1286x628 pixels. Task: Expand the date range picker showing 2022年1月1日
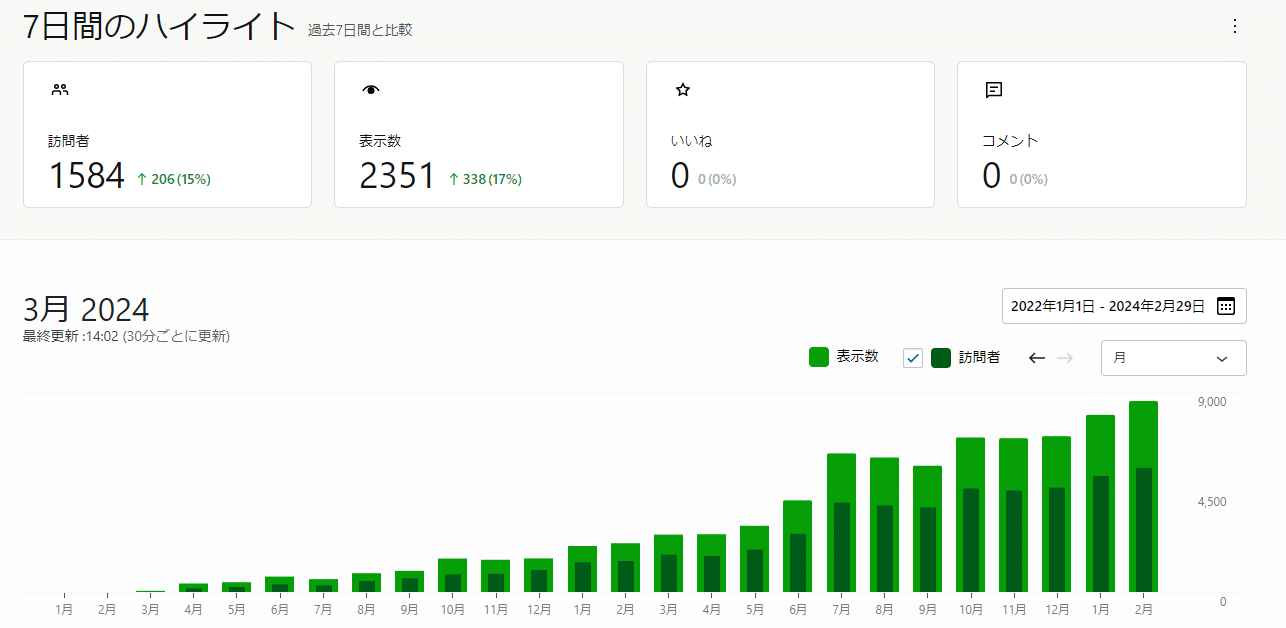tap(1112, 306)
